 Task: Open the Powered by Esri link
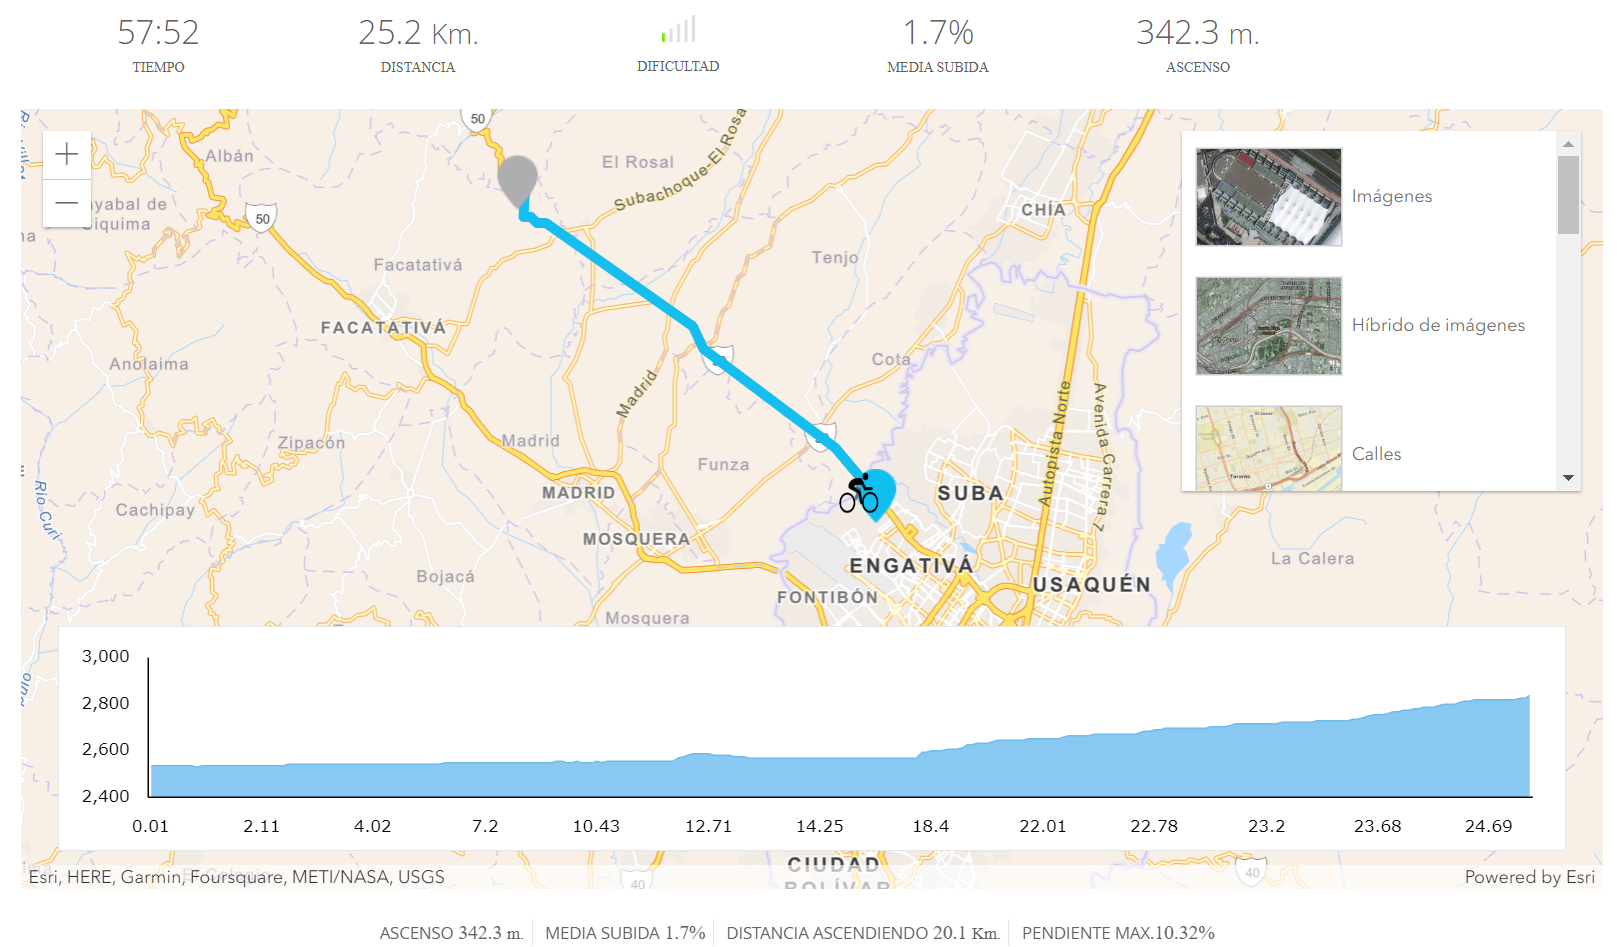pos(1529,877)
